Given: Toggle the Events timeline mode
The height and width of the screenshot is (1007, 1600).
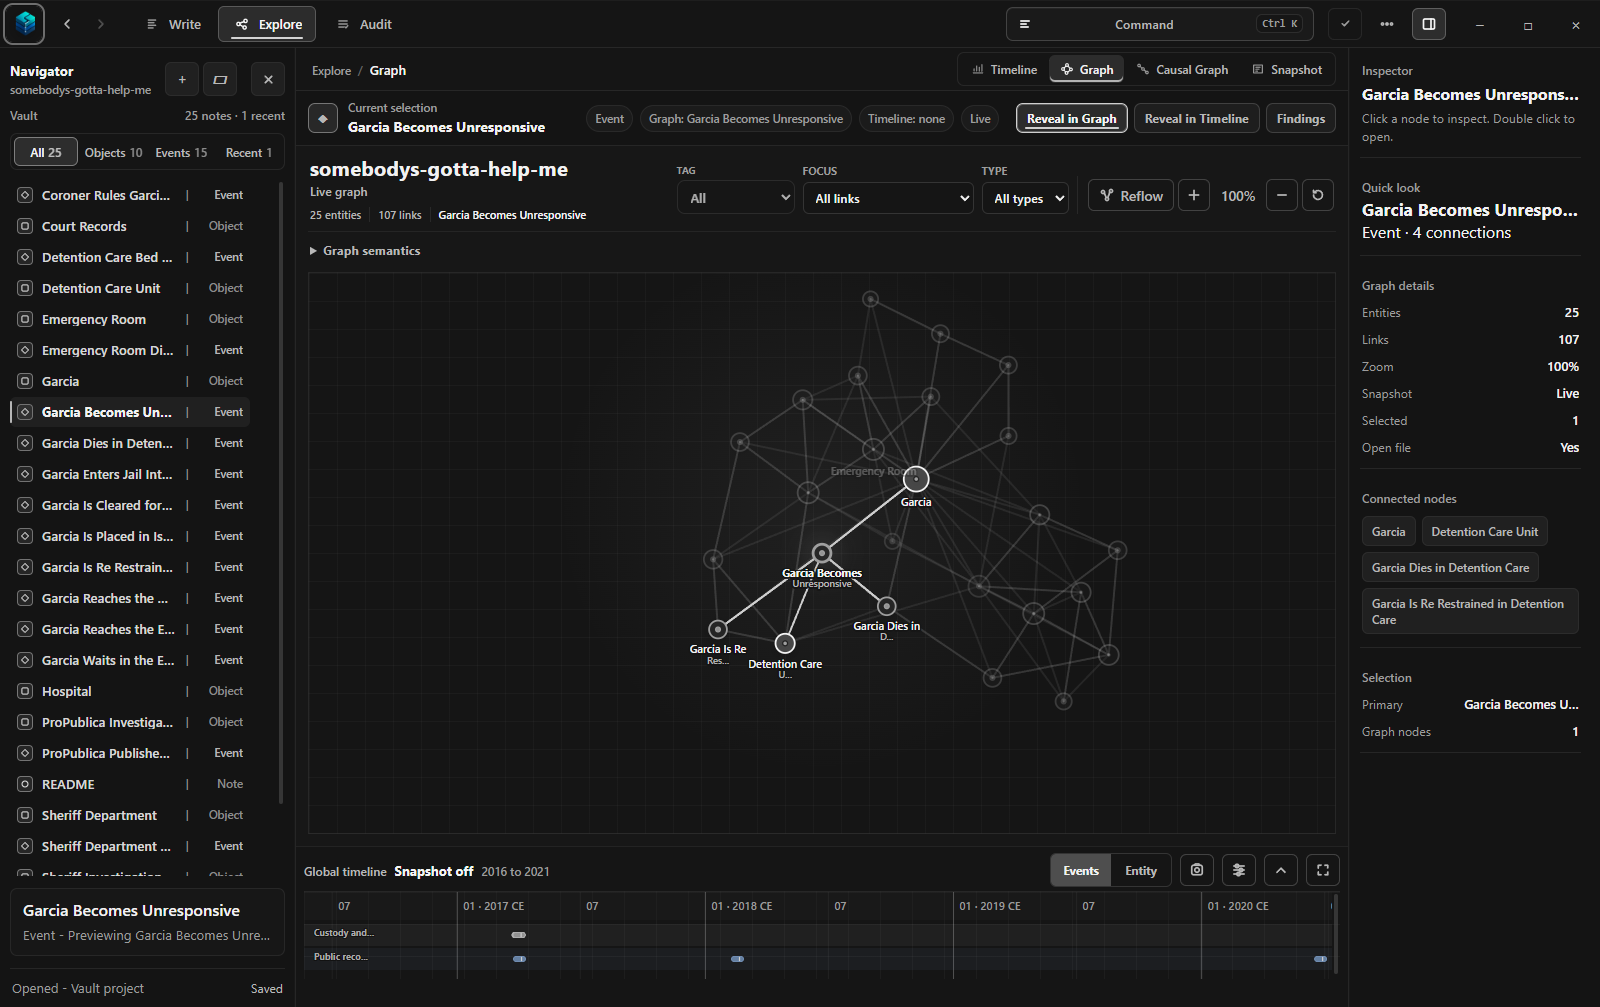Looking at the screenshot, I should pos(1081,871).
